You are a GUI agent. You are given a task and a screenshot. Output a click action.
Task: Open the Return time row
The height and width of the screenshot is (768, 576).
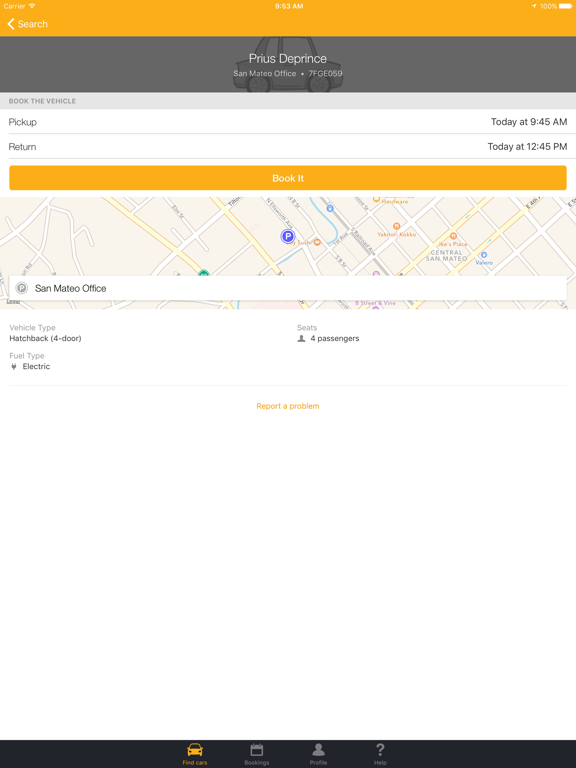coord(288,146)
